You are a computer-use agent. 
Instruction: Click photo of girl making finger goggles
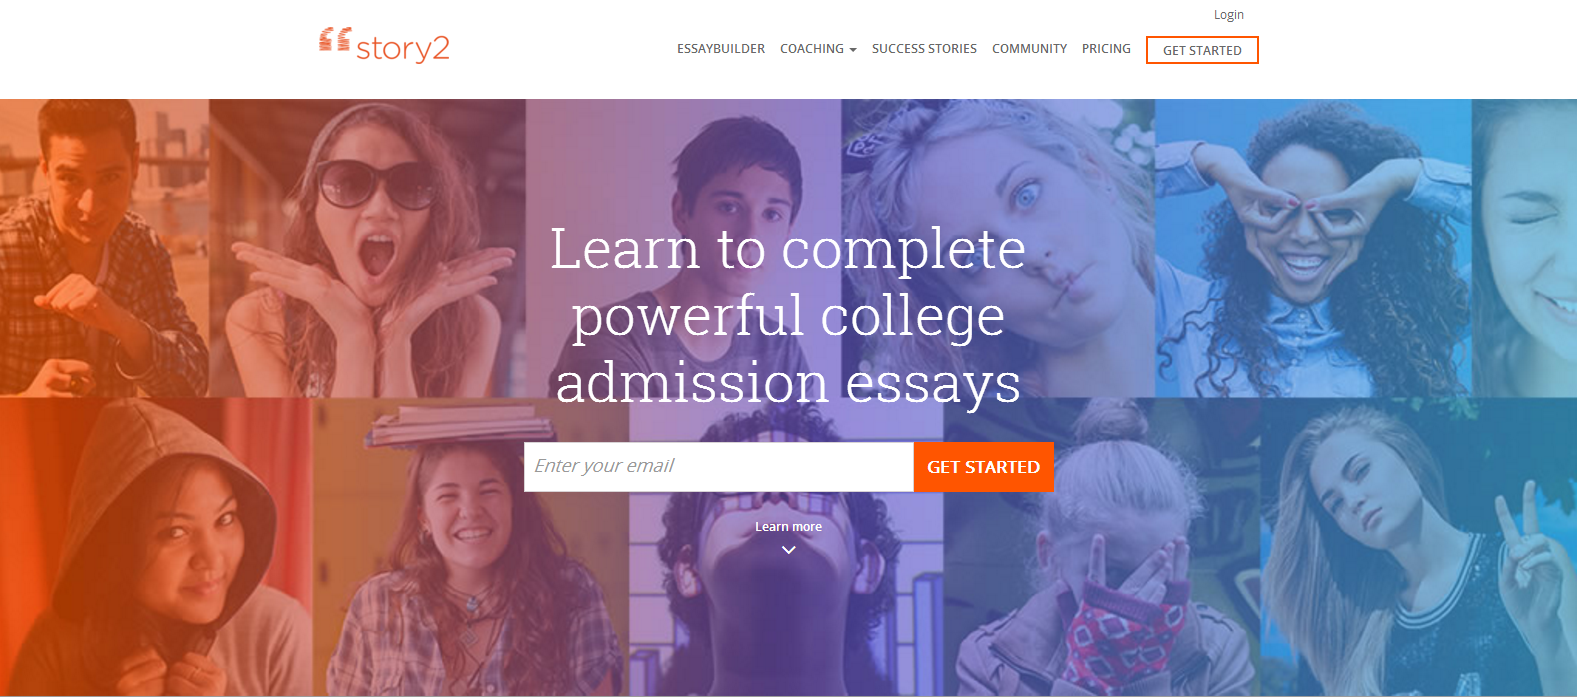(x=1313, y=248)
